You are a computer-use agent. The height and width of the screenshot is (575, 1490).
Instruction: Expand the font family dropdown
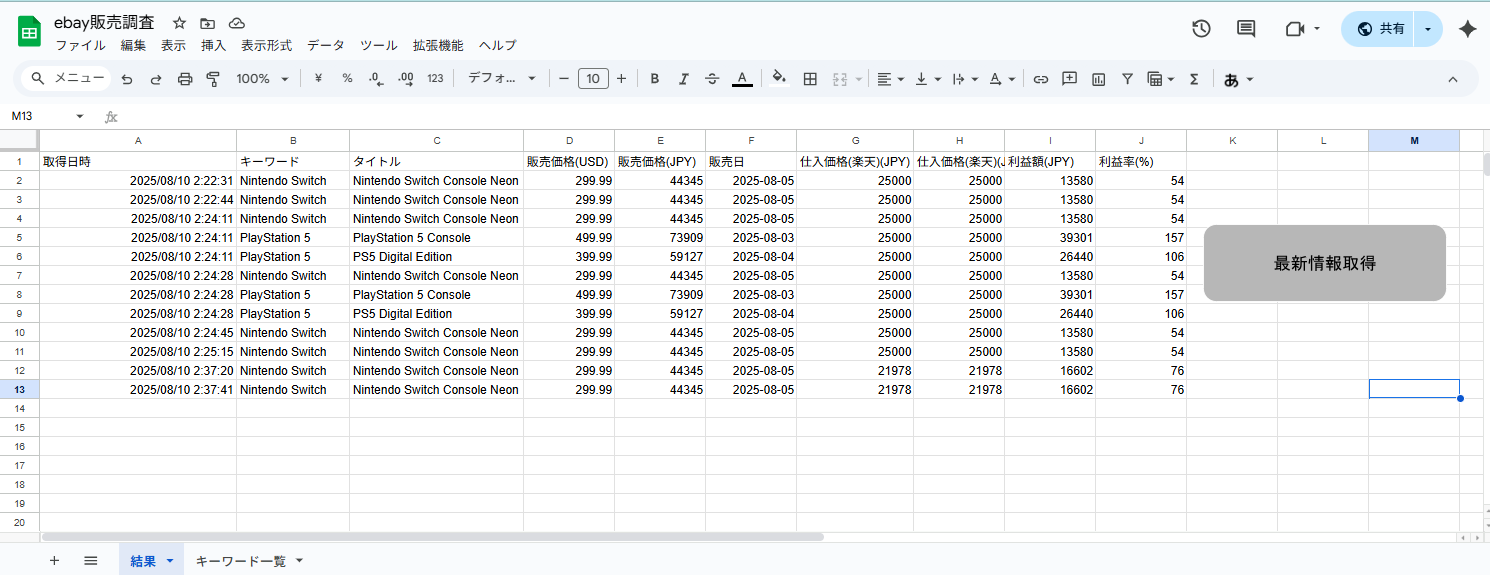click(x=502, y=79)
